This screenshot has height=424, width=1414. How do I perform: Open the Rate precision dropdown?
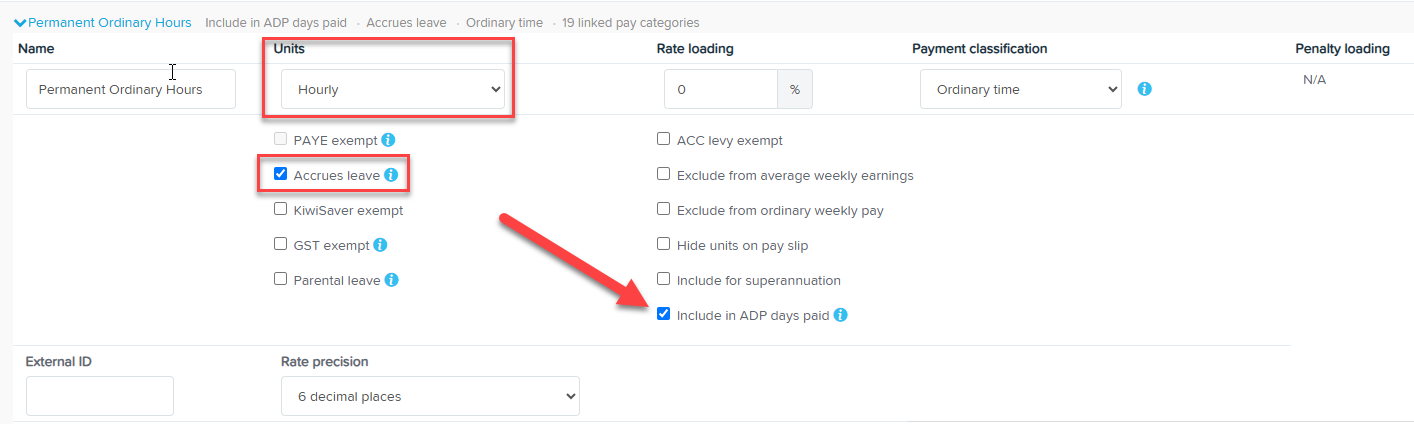point(430,396)
